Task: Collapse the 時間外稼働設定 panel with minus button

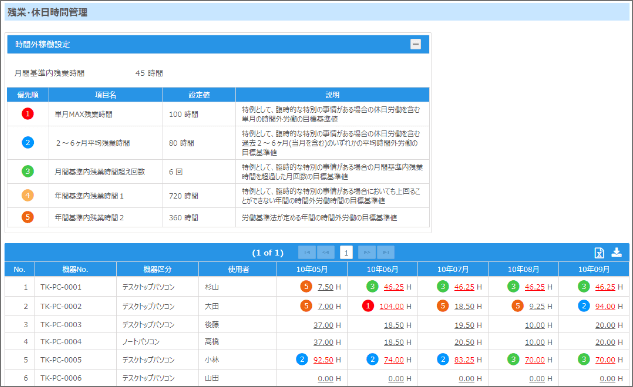Action: coord(415,44)
